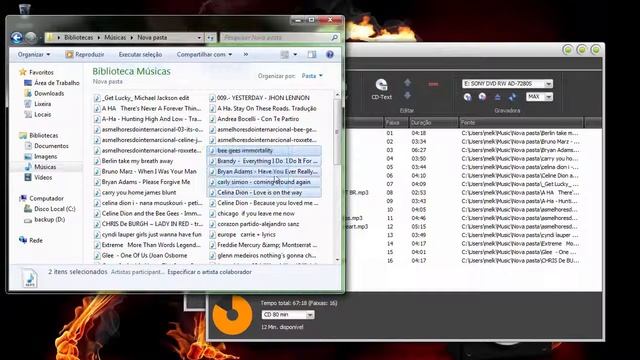Click the search magnifier icon in Explorer
The height and width of the screenshot is (360, 640).
tap(334, 38)
